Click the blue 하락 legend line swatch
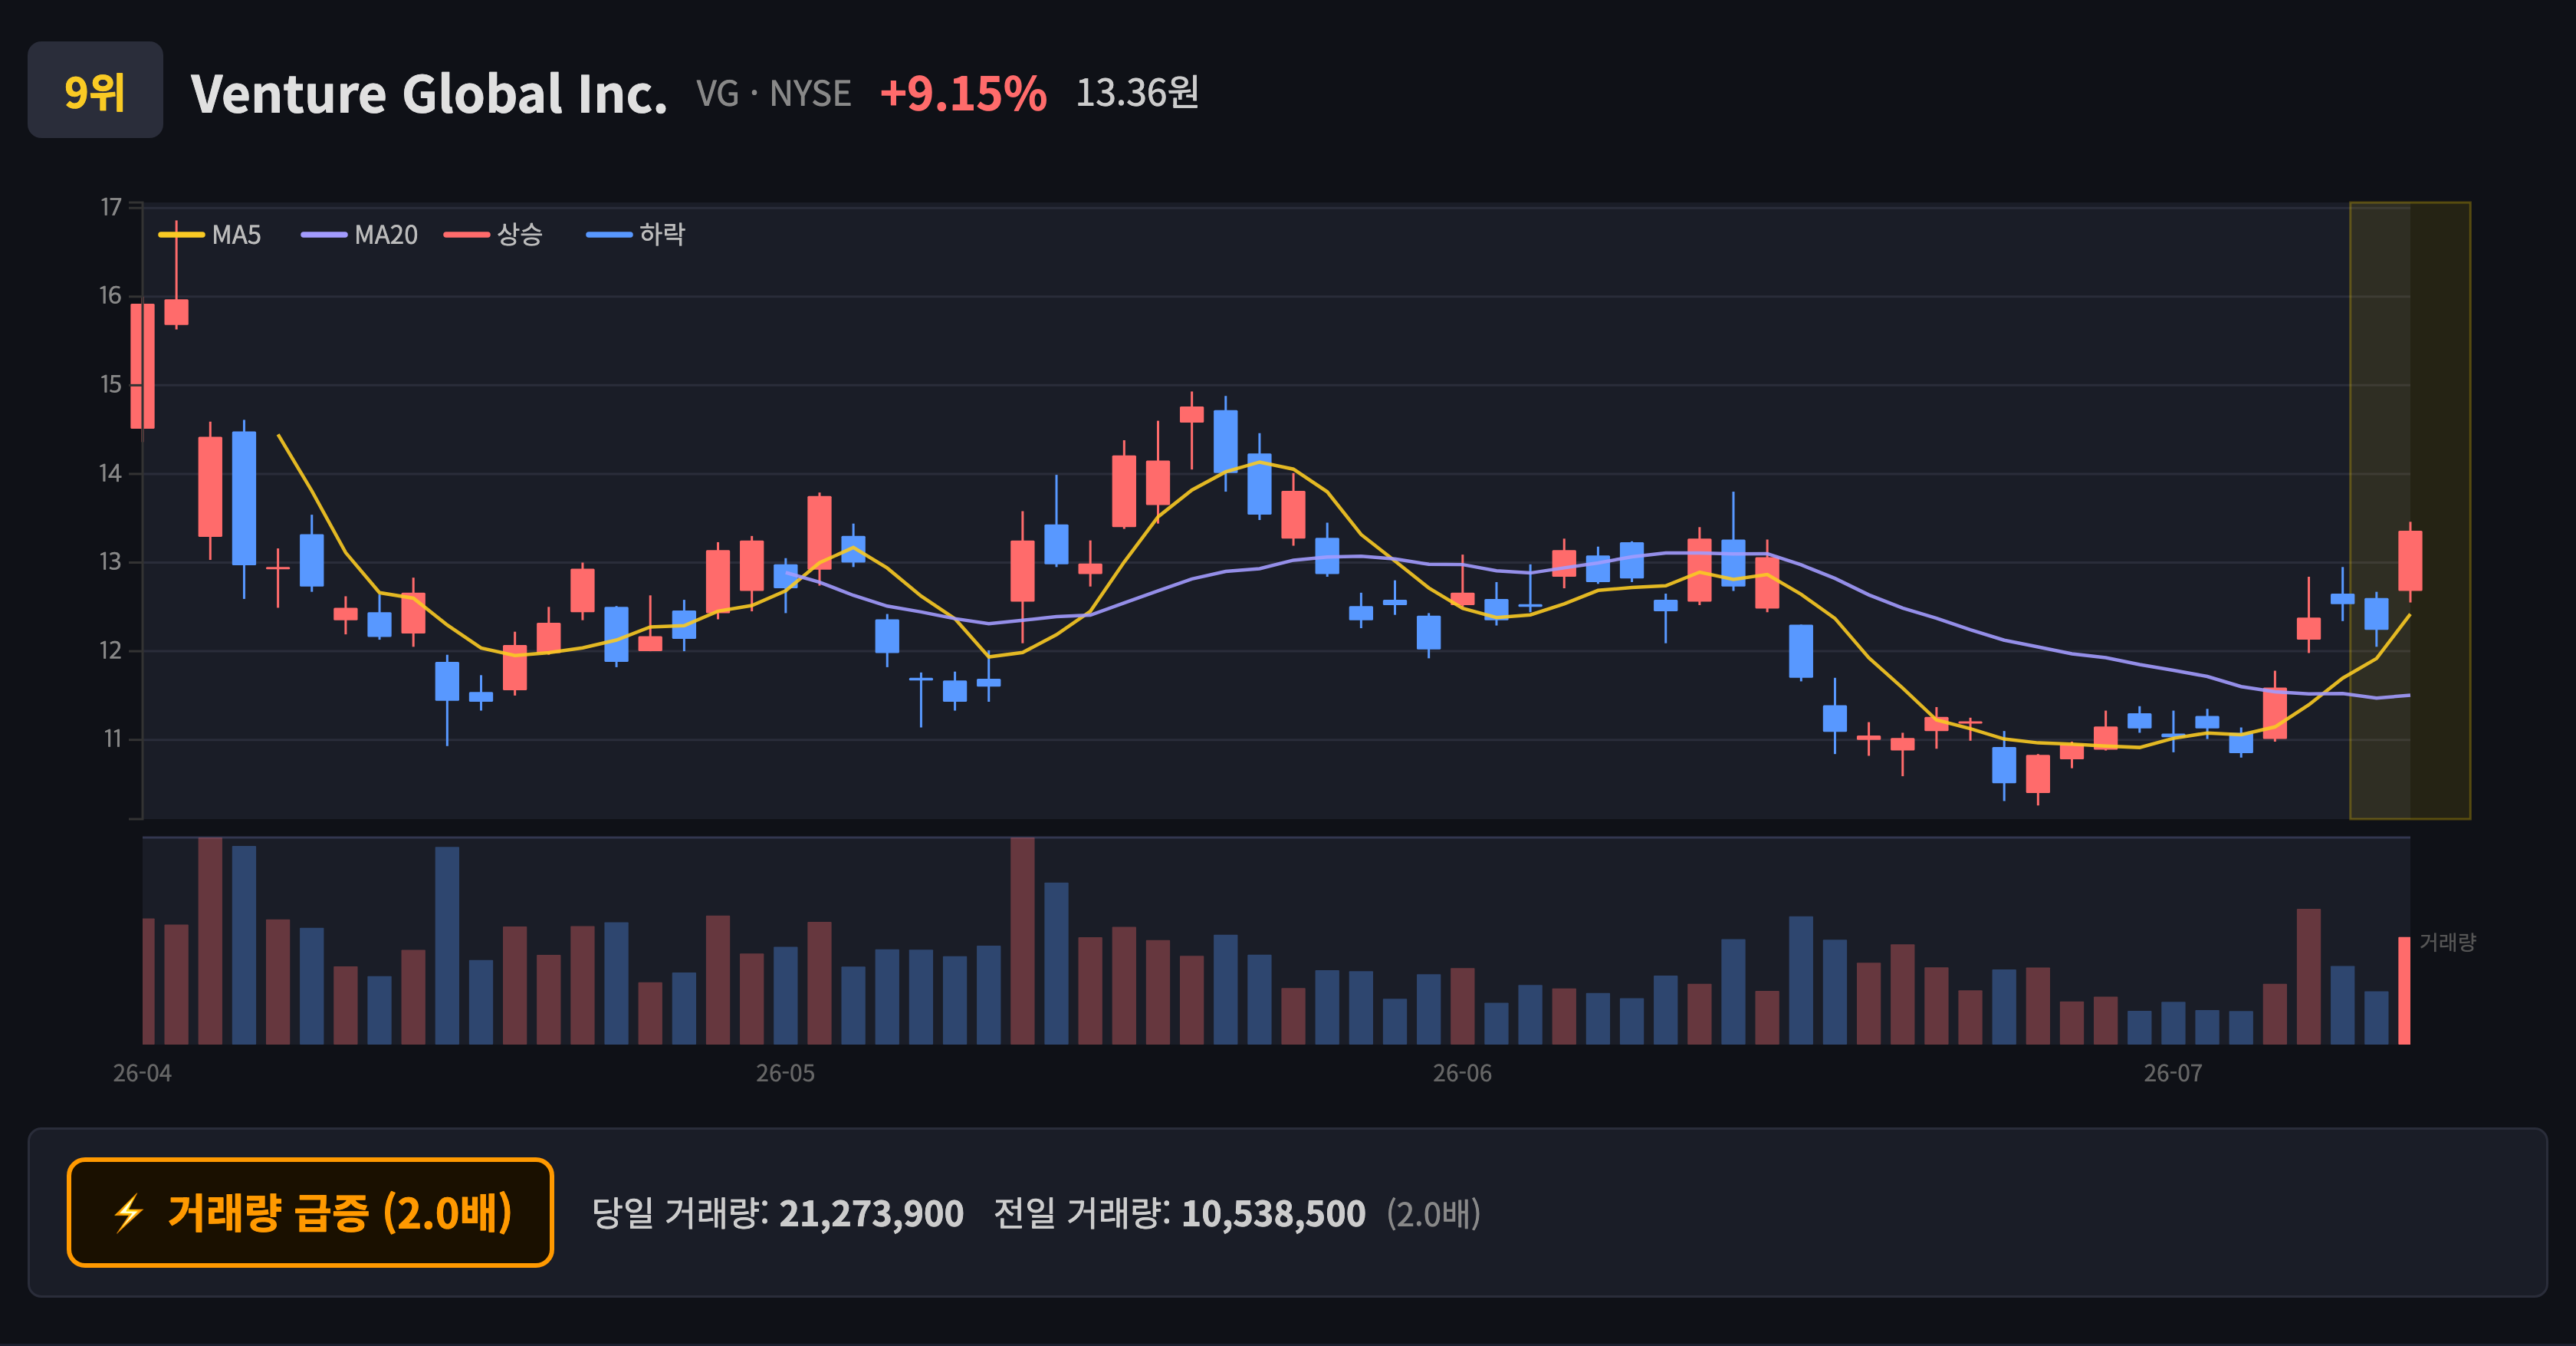Viewport: 2576px width, 1346px height. 609,235
